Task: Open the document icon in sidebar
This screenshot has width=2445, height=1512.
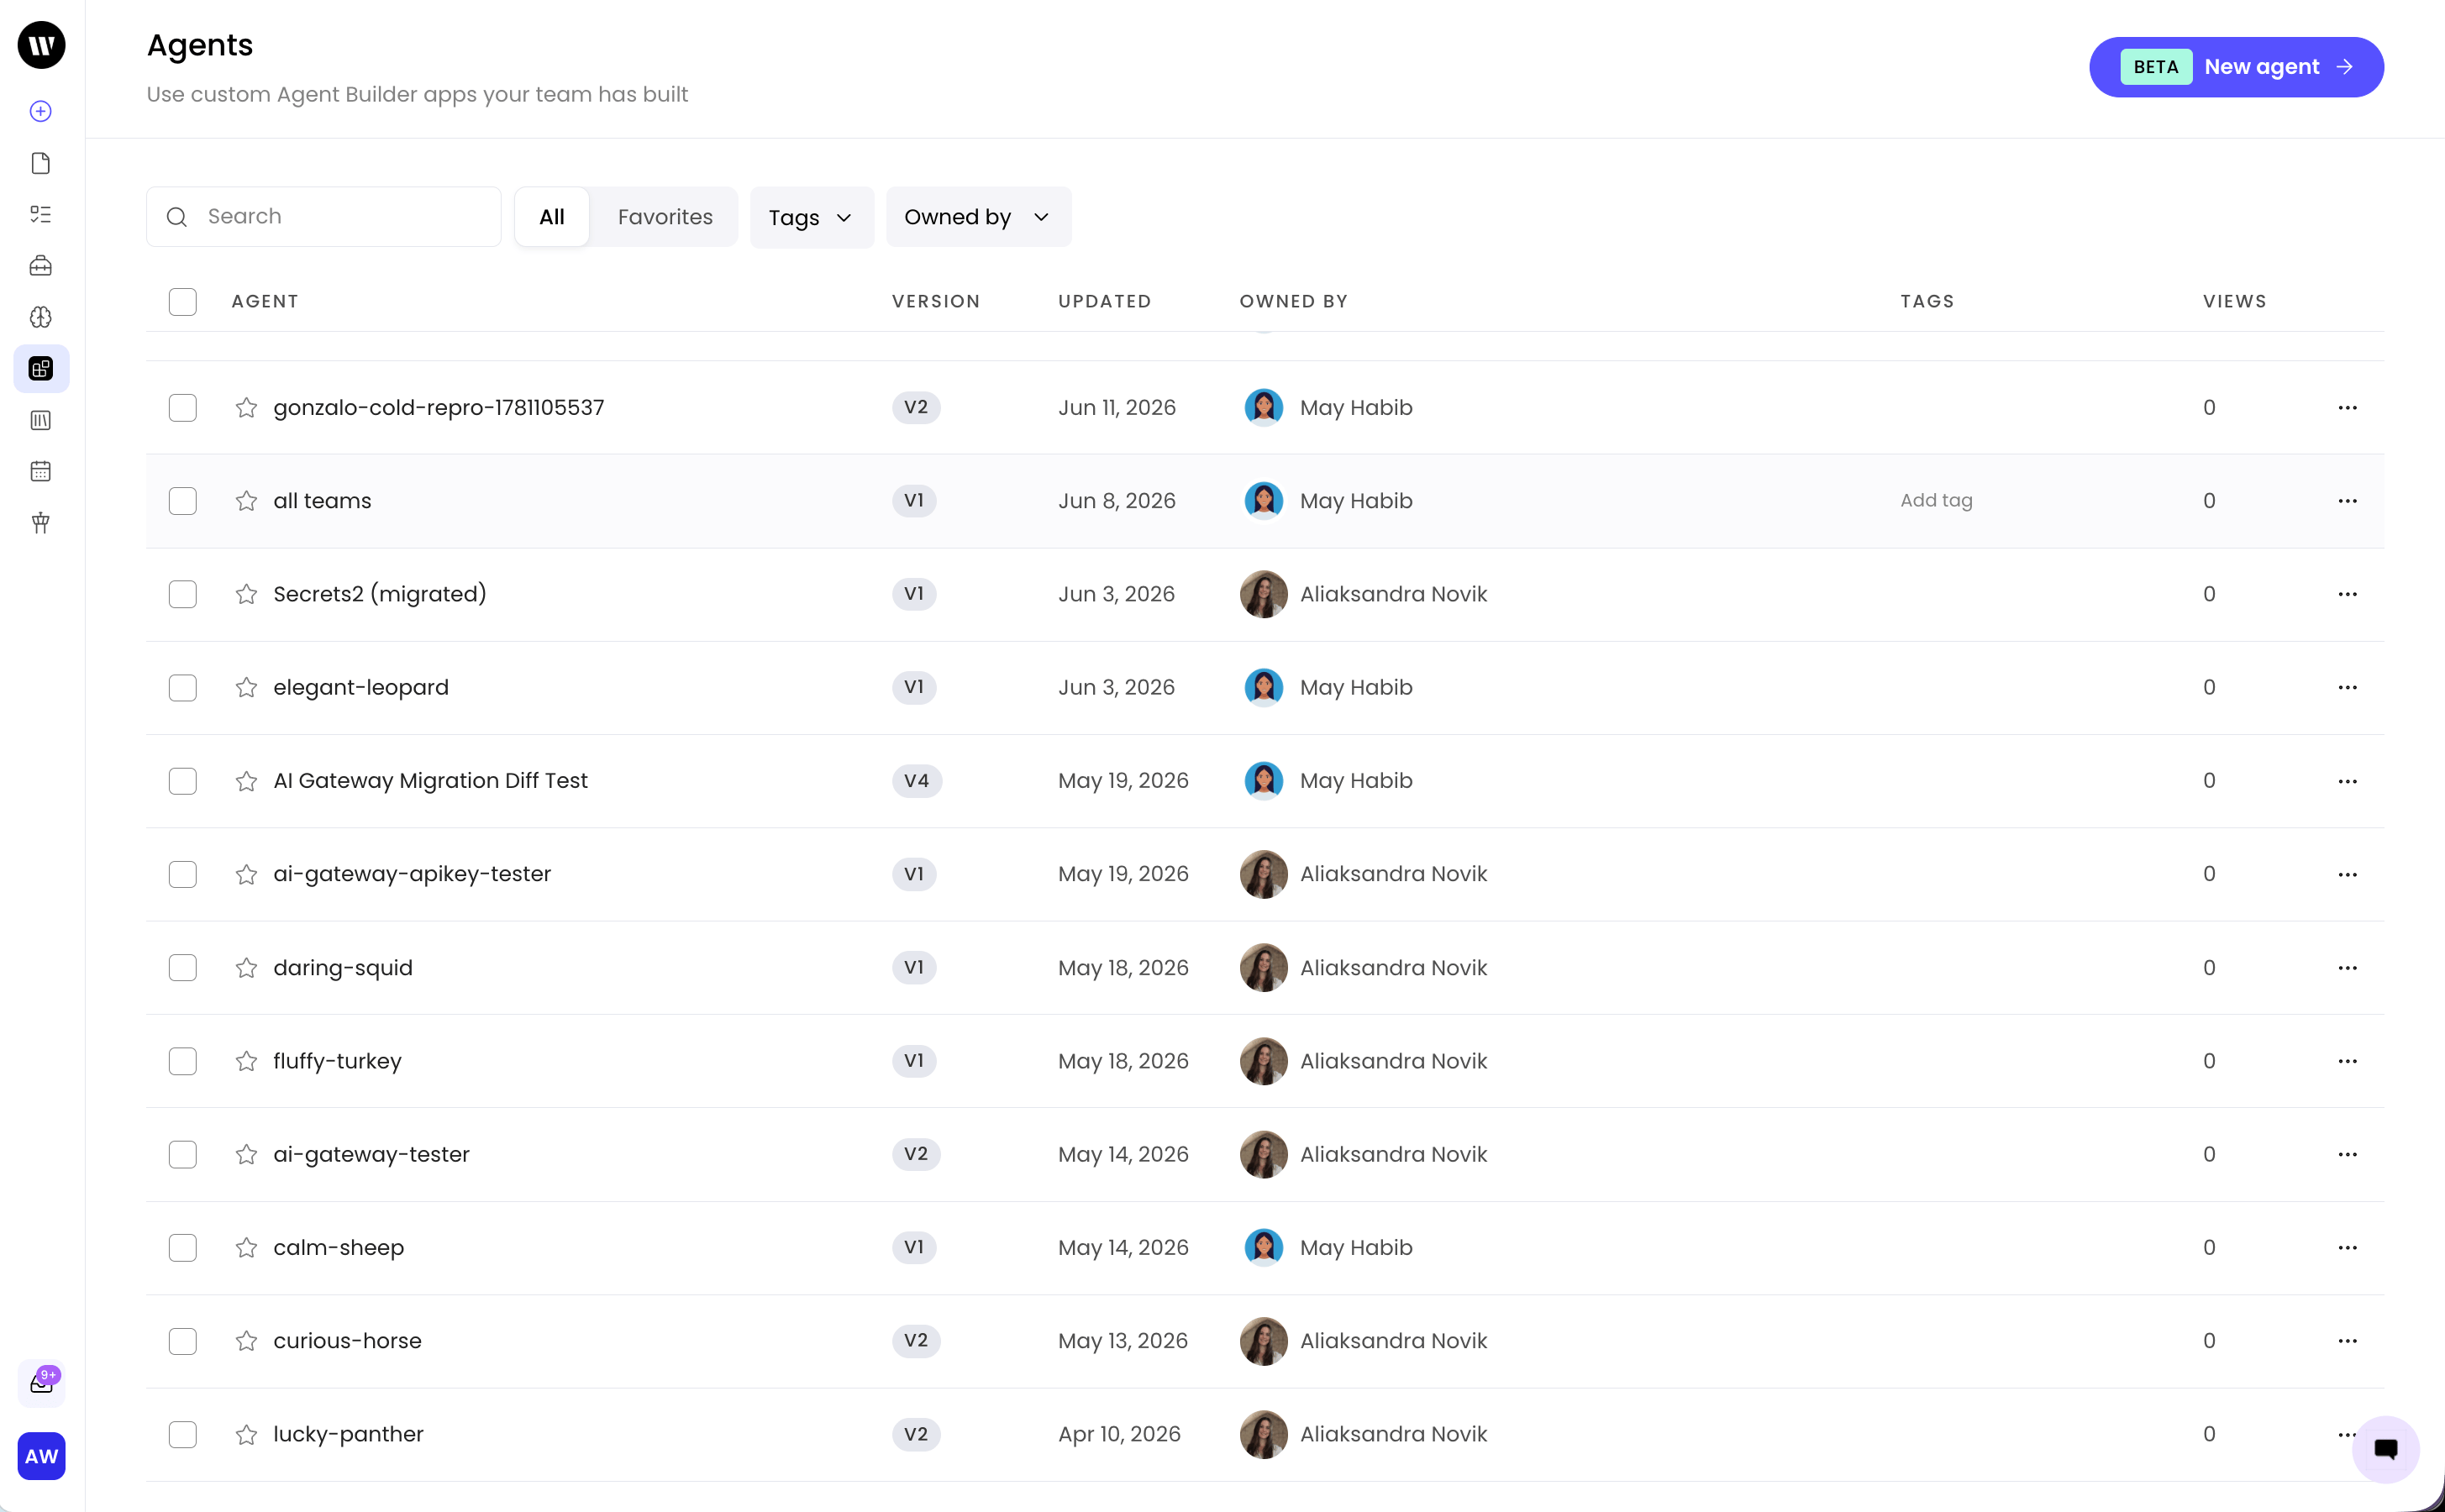Action: point(41,163)
